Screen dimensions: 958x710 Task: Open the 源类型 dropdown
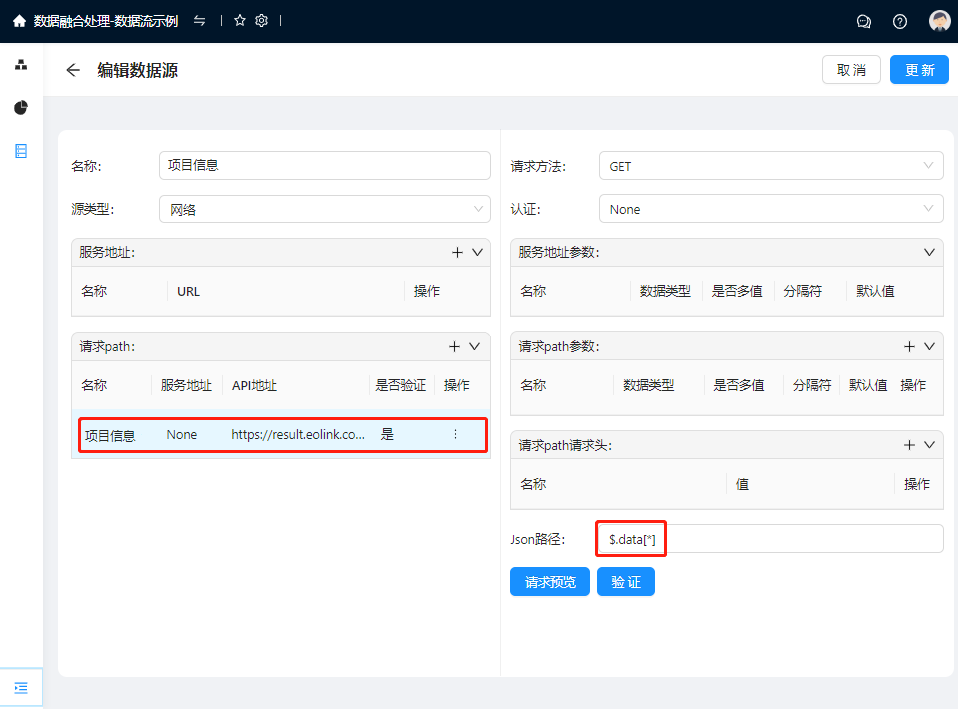(324, 209)
